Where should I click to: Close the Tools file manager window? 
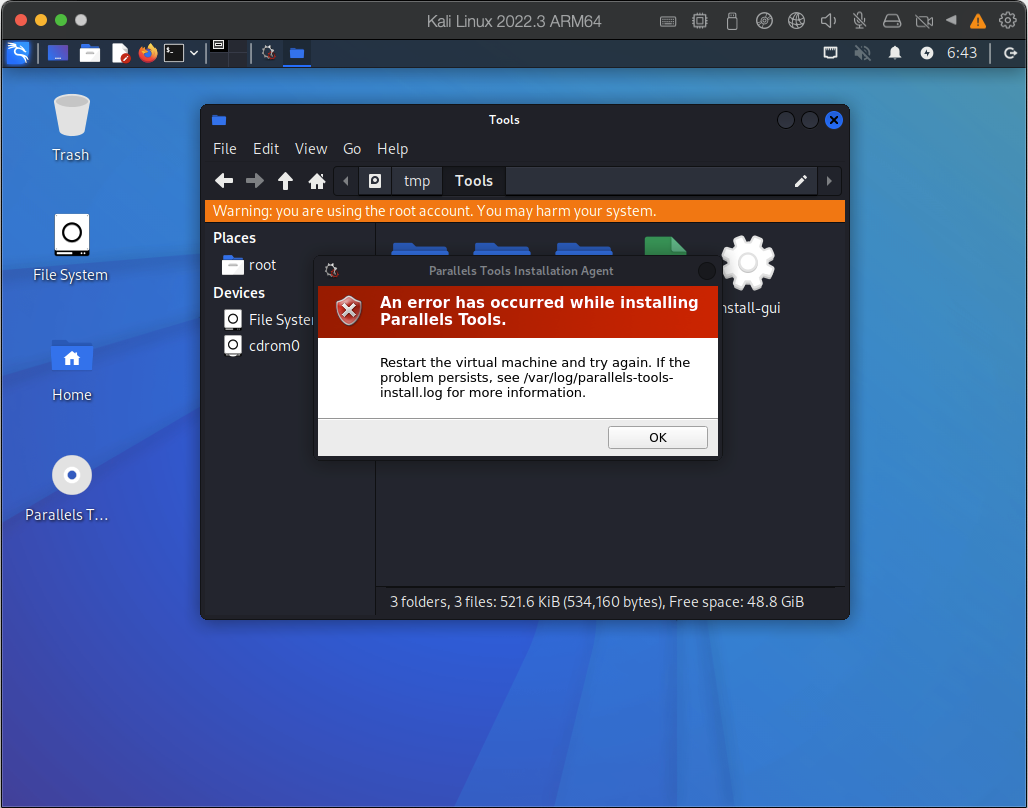click(x=833, y=120)
